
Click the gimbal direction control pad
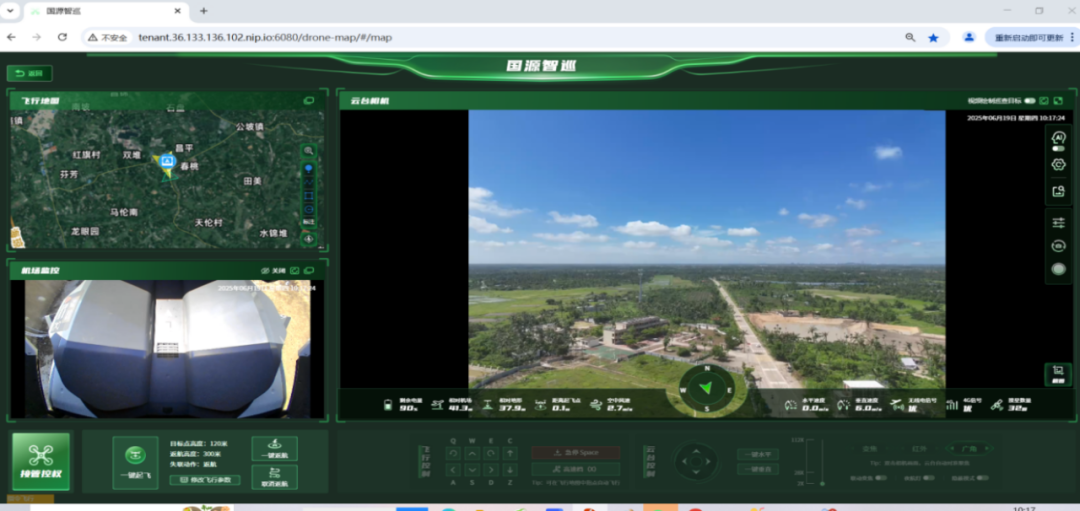point(694,461)
